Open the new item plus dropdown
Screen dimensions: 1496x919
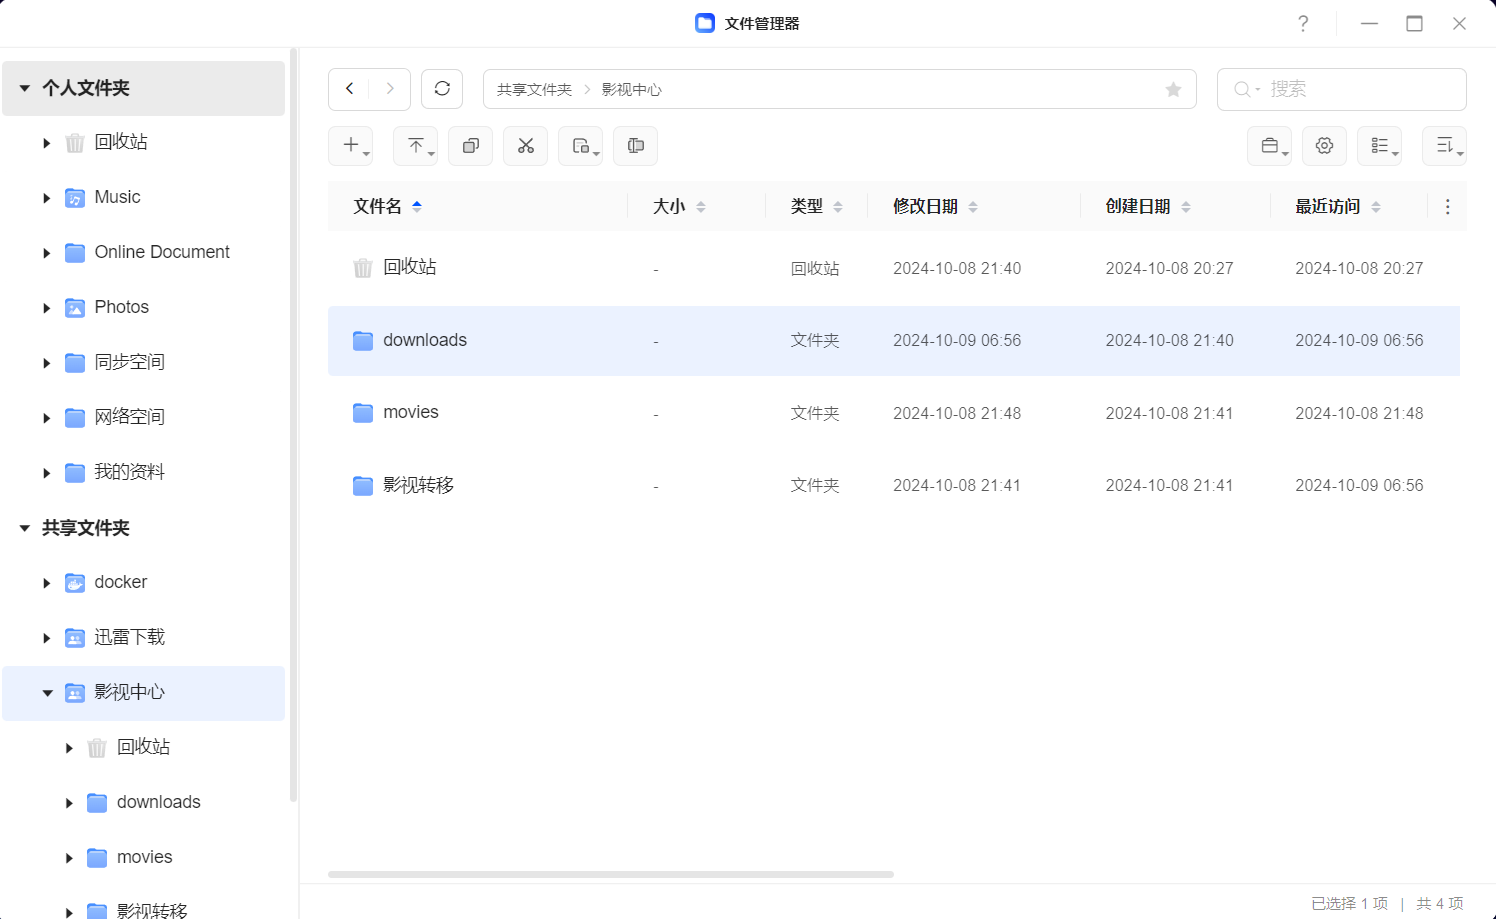pos(351,146)
